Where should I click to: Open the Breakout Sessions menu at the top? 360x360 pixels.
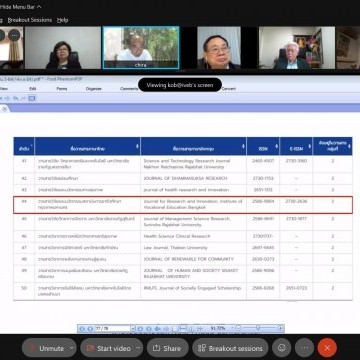(30, 20)
